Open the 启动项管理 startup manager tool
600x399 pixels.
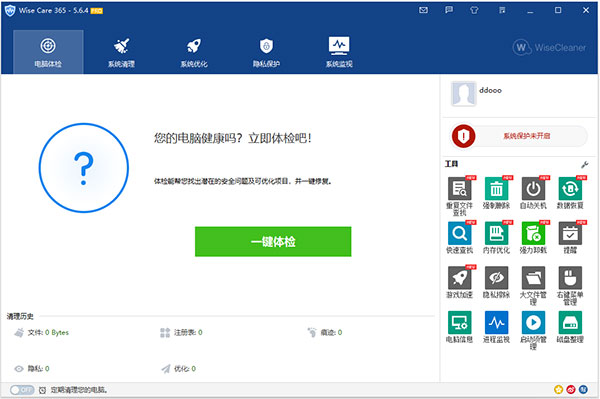(x=533, y=322)
